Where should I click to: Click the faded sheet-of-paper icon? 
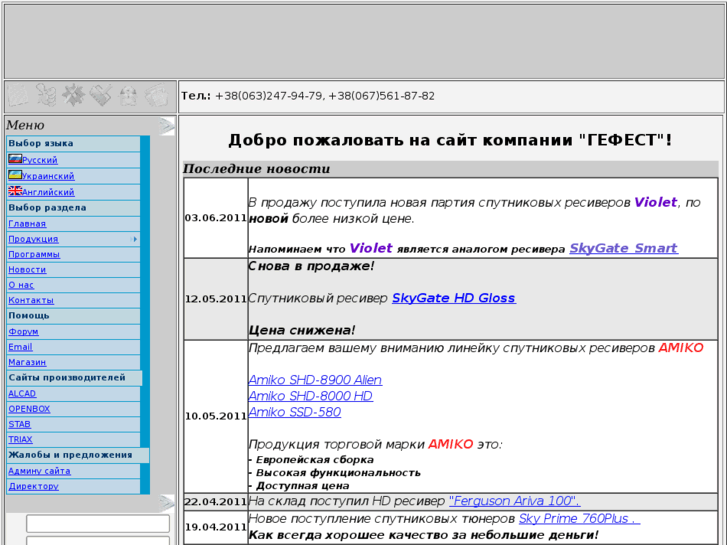pos(18,95)
